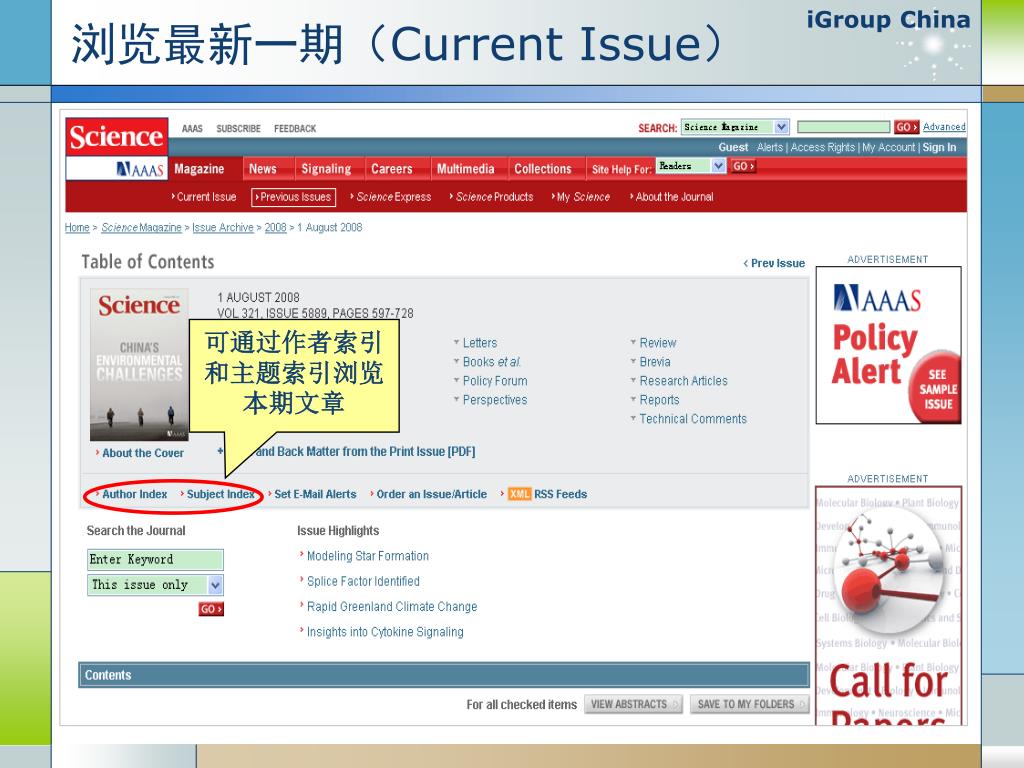Open the This issue only dropdown

[x=155, y=584]
